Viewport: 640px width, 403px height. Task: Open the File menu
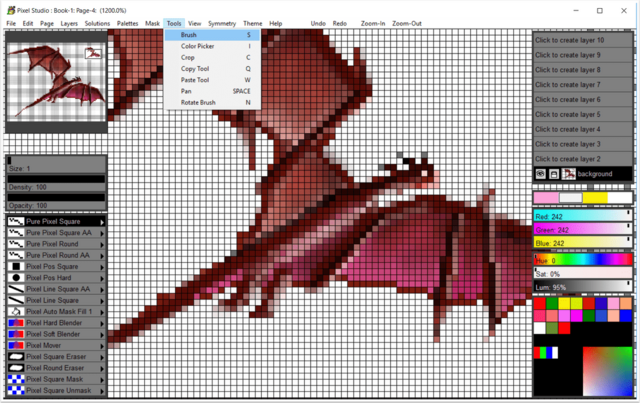click(11, 23)
